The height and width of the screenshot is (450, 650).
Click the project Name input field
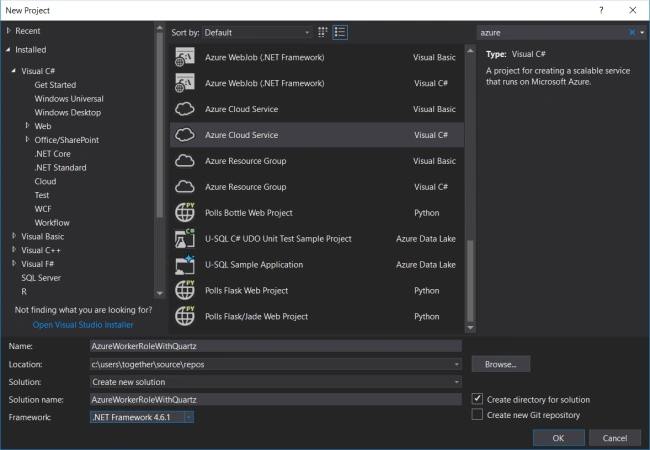point(276,346)
